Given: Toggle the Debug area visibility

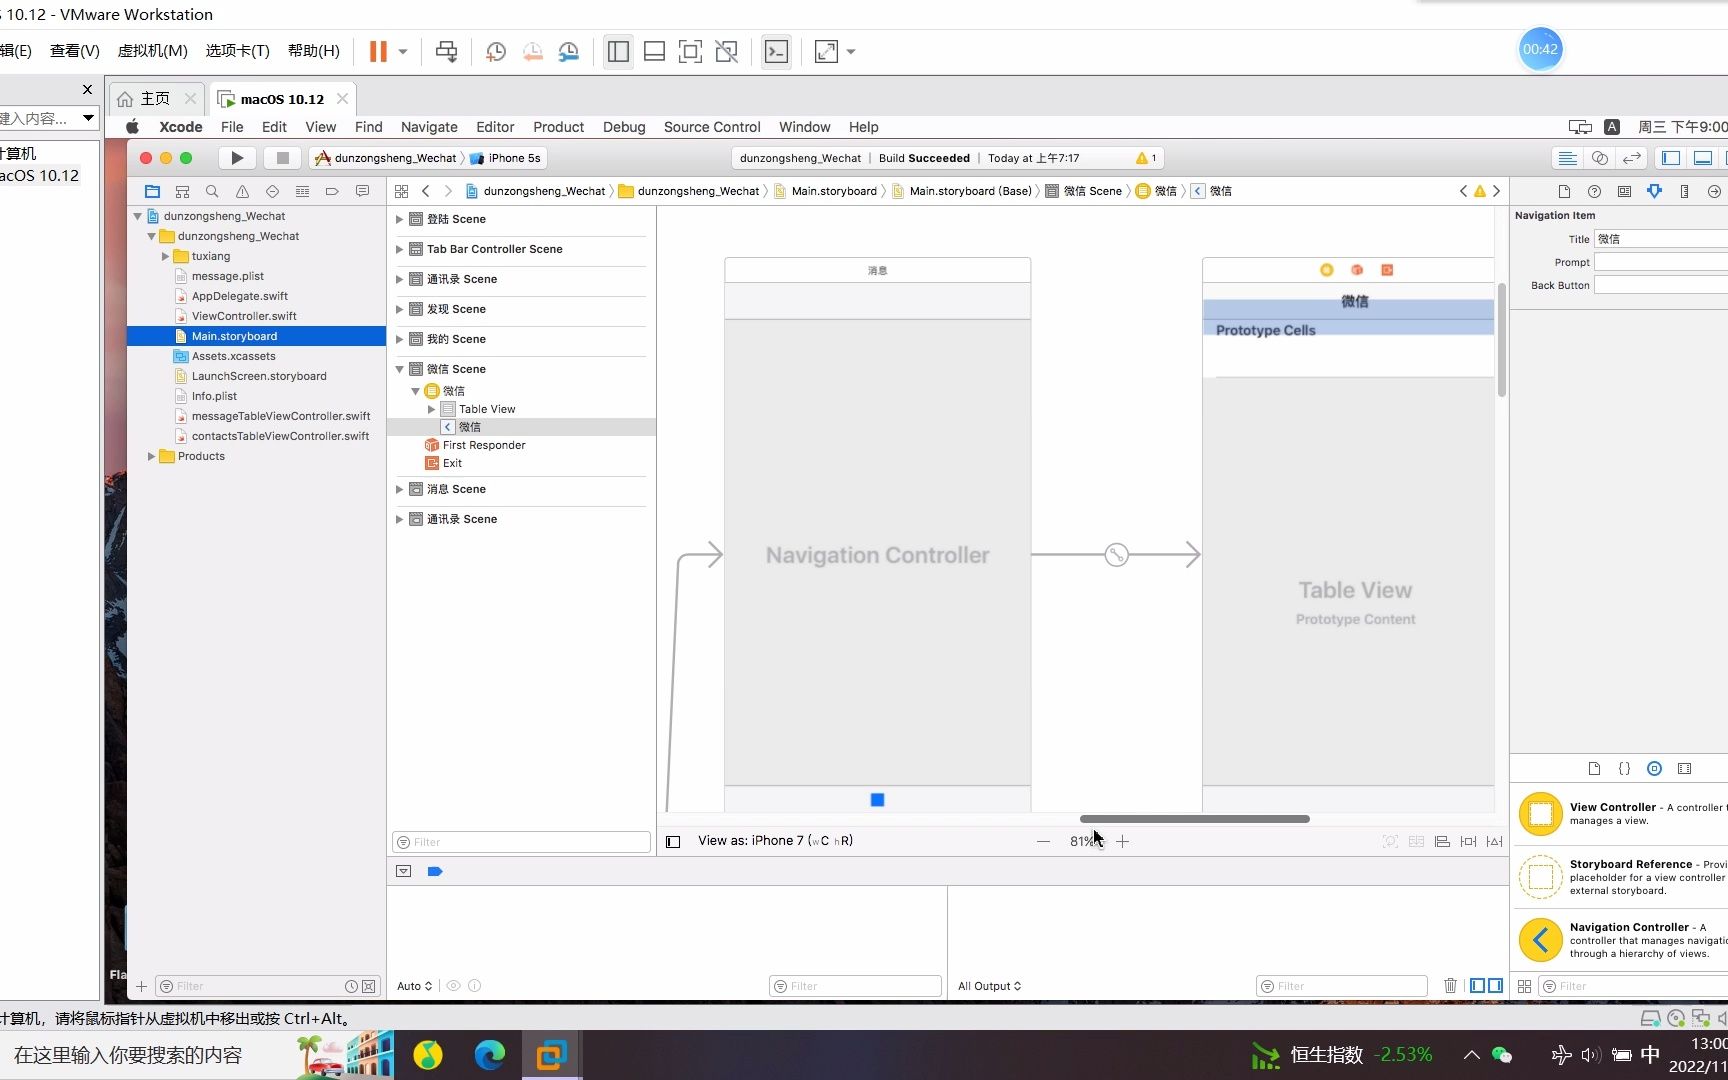Looking at the screenshot, I should click(1703, 158).
